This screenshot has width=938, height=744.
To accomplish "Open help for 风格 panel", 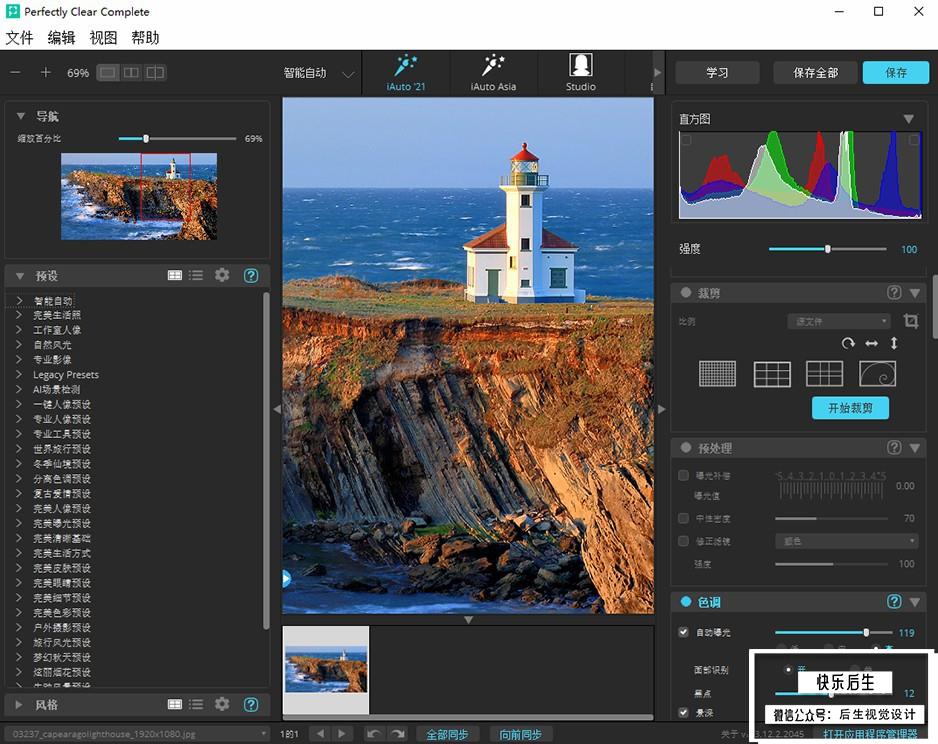I will (251, 704).
